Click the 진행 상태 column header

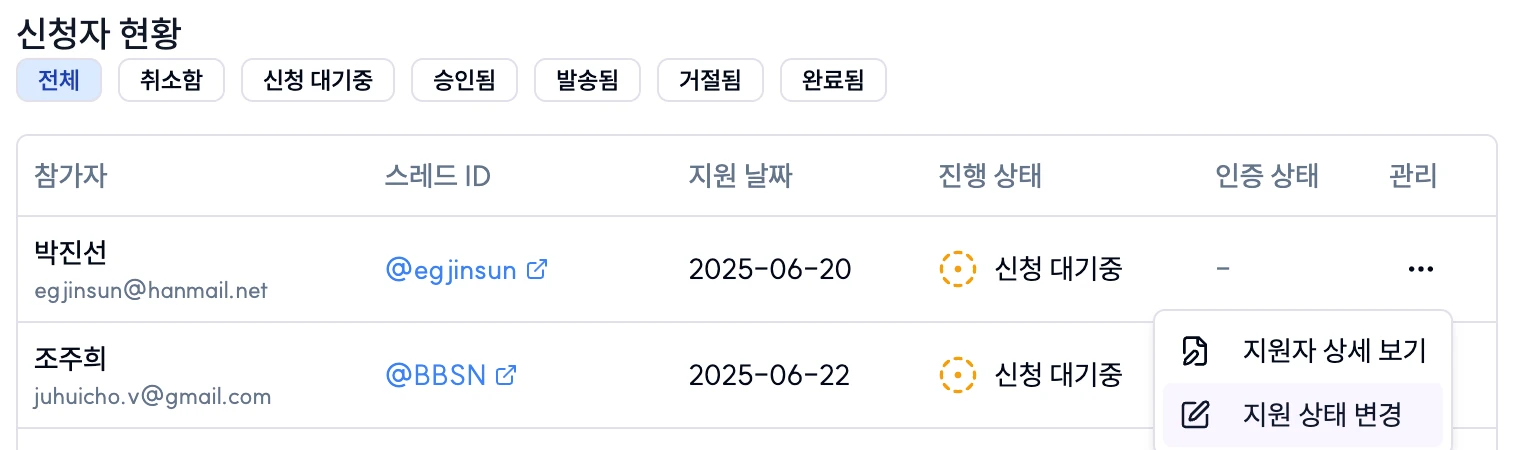(990, 176)
